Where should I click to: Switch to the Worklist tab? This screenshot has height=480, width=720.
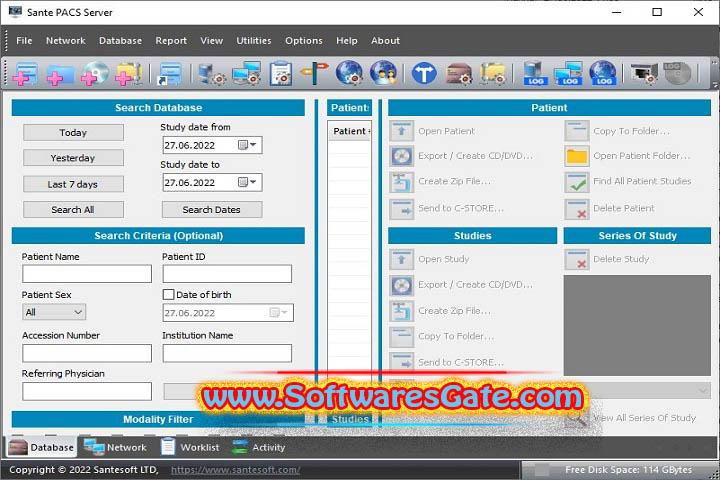190,447
